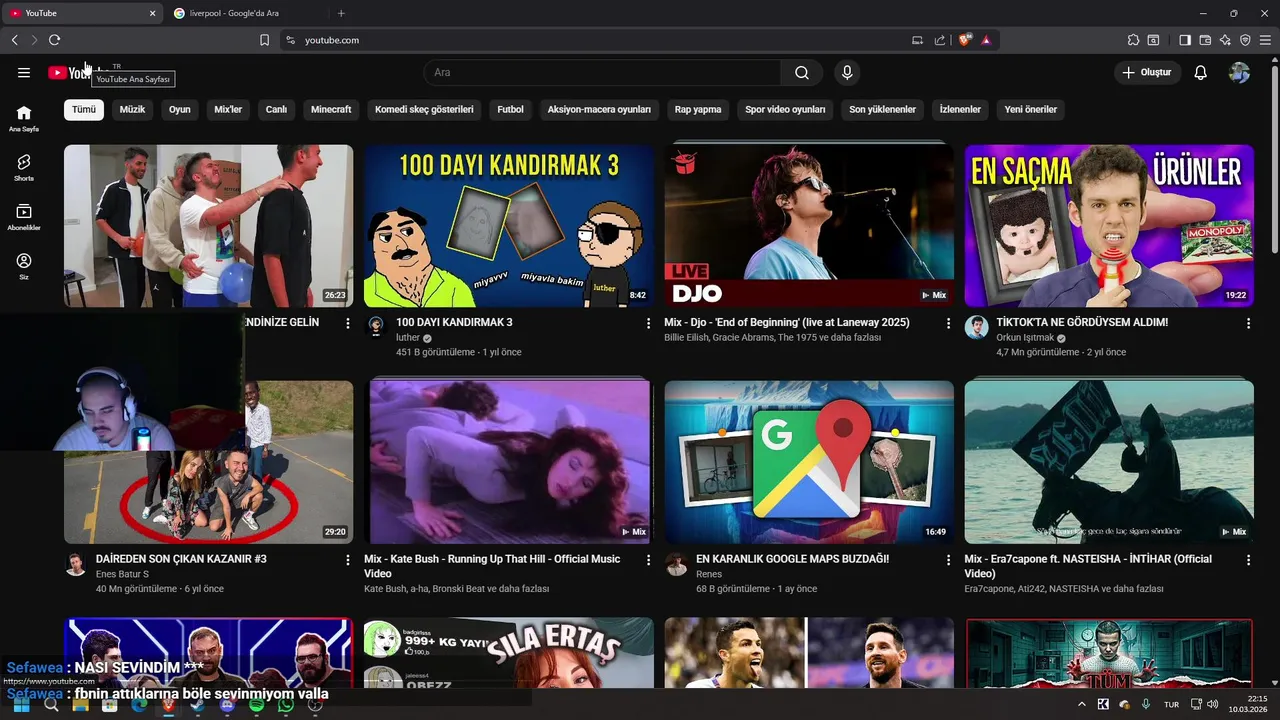Open EN KARANLIK GOOGLE MAPS BUZDAĞI! title

coord(792,560)
